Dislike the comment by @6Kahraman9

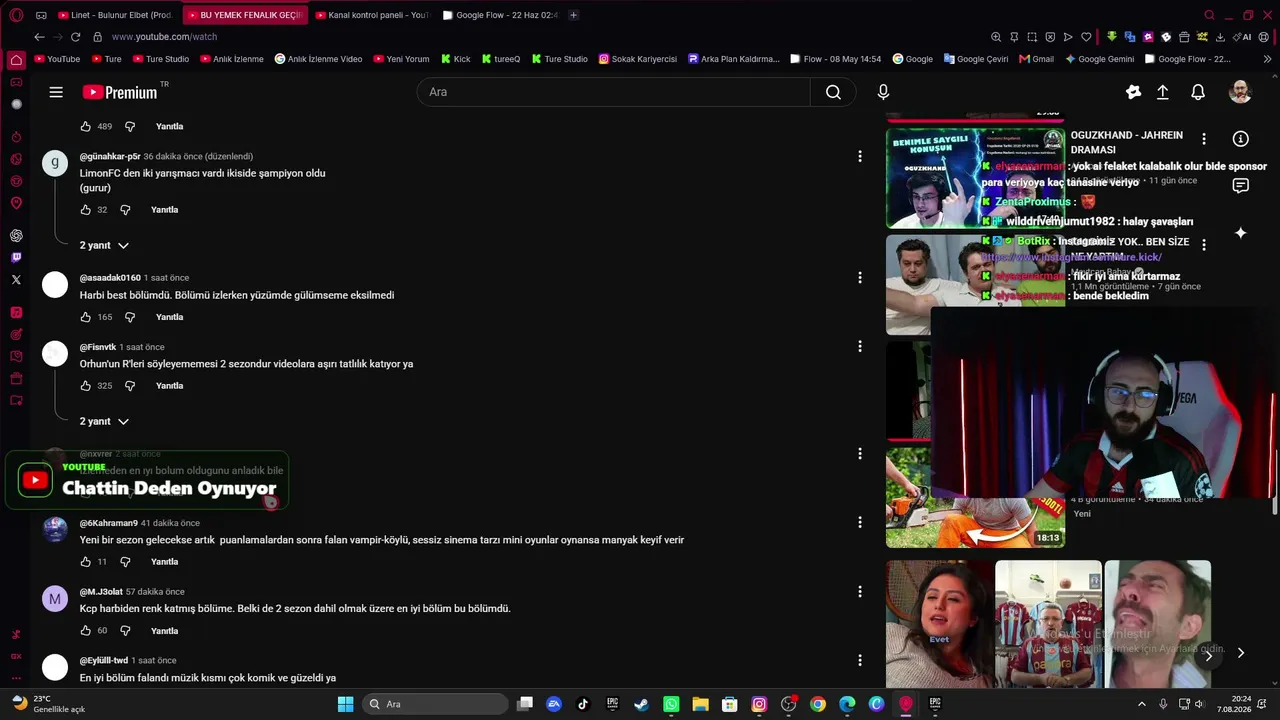pos(125,562)
